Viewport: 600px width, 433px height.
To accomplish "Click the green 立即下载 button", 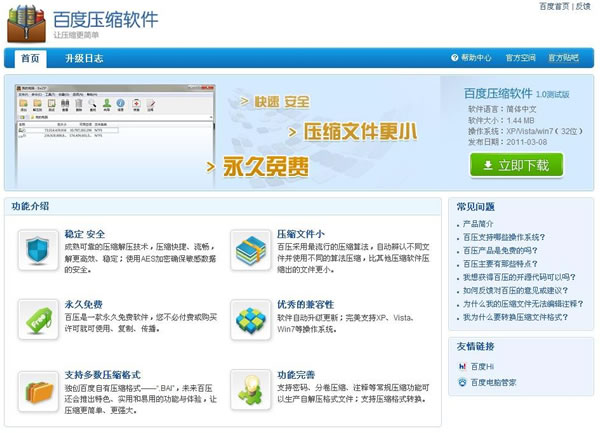I will (516, 165).
